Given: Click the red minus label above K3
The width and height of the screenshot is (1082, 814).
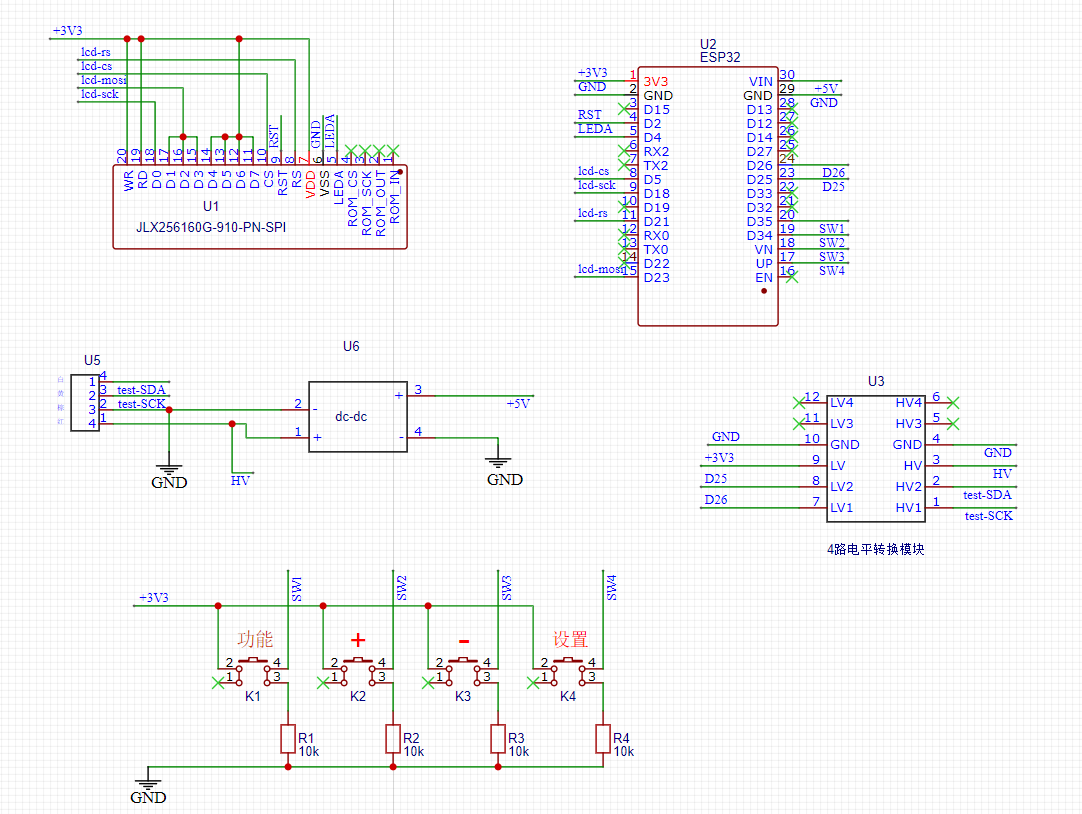Looking at the screenshot, I should coord(464,642).
